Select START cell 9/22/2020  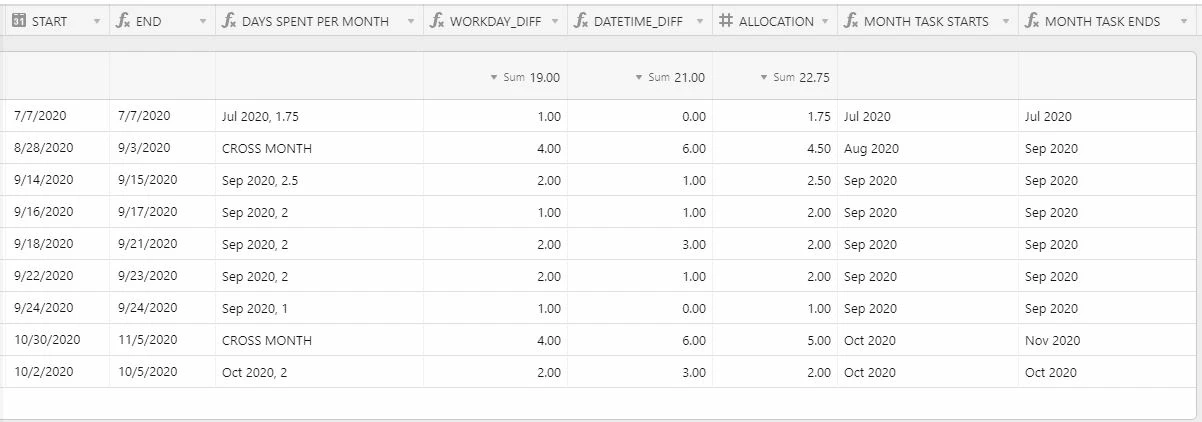pyautogui.click(x=55, y=276)
